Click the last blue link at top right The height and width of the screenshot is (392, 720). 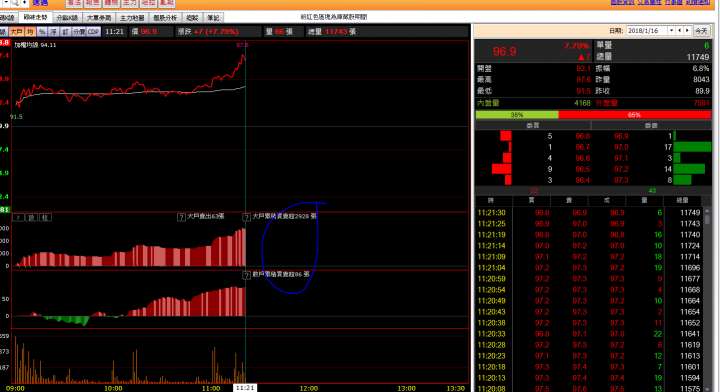(x=698, y=3)
